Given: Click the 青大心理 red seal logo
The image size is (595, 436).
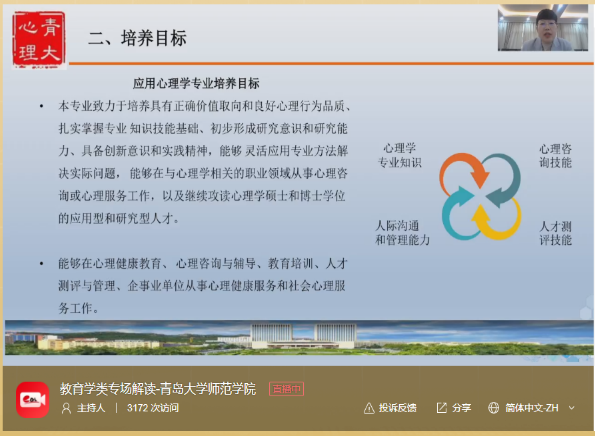Looking at the screenshot, I should pyautogui.click(x=39, y=39).
